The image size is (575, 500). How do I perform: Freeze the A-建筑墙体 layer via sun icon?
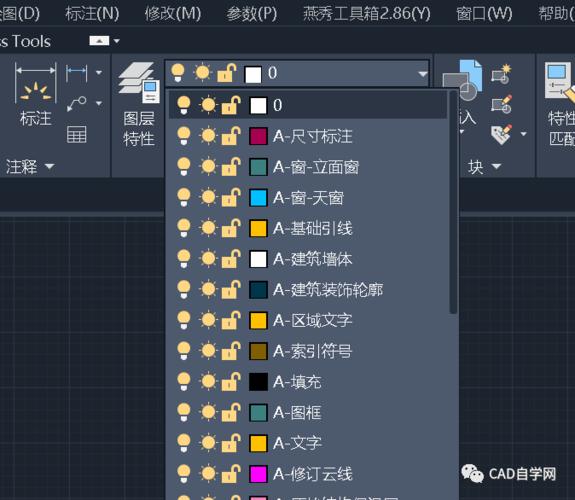pos(208,259)
